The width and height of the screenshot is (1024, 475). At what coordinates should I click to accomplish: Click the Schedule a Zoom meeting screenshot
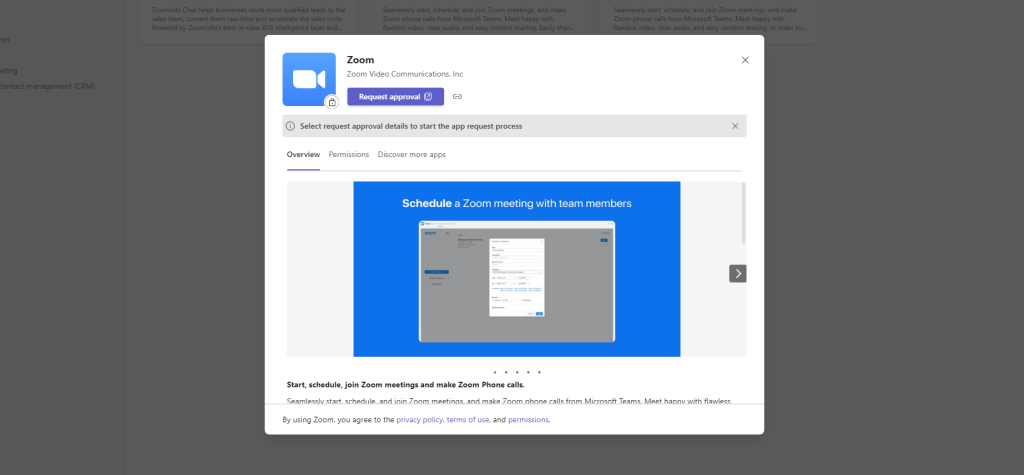point(516,268)
